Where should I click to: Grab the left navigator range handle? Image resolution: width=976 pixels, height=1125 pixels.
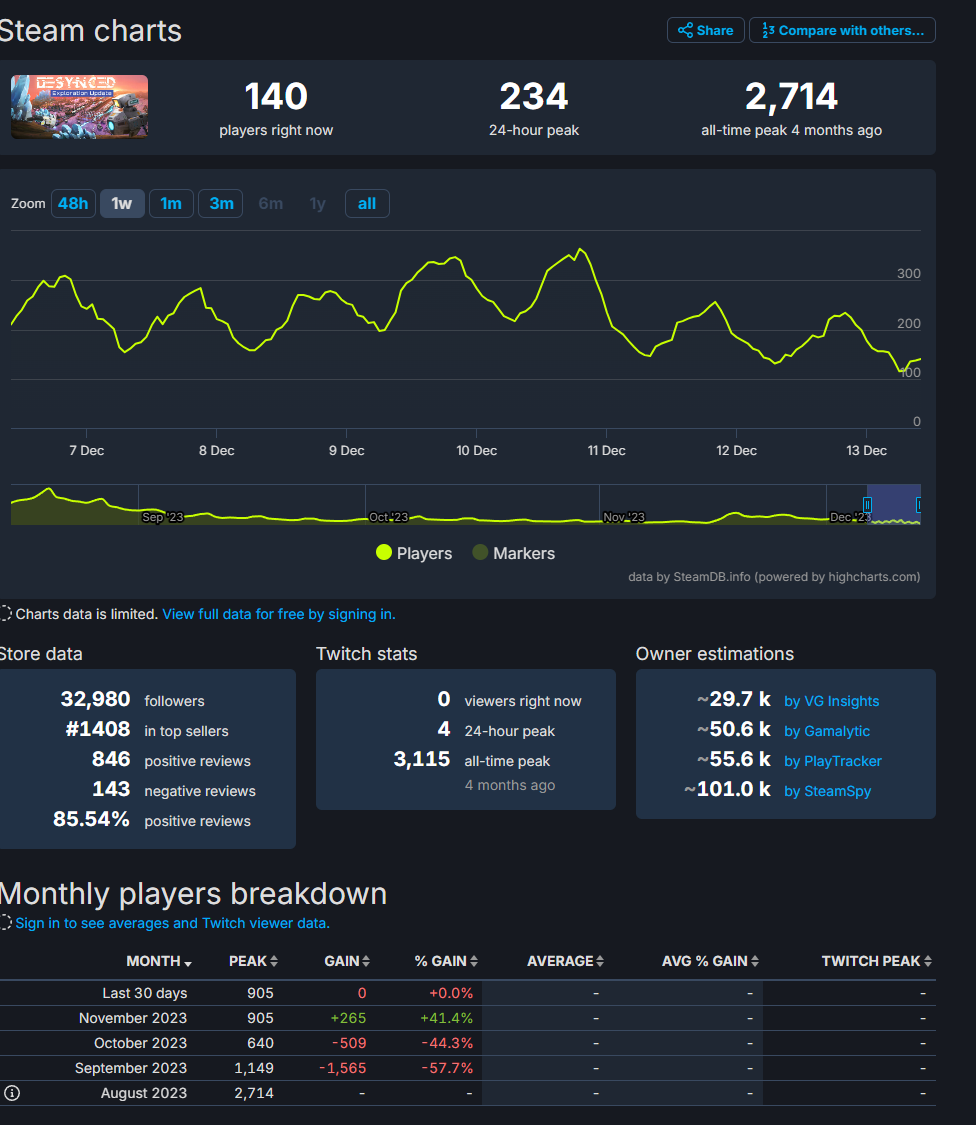click(x=867, y=505)
